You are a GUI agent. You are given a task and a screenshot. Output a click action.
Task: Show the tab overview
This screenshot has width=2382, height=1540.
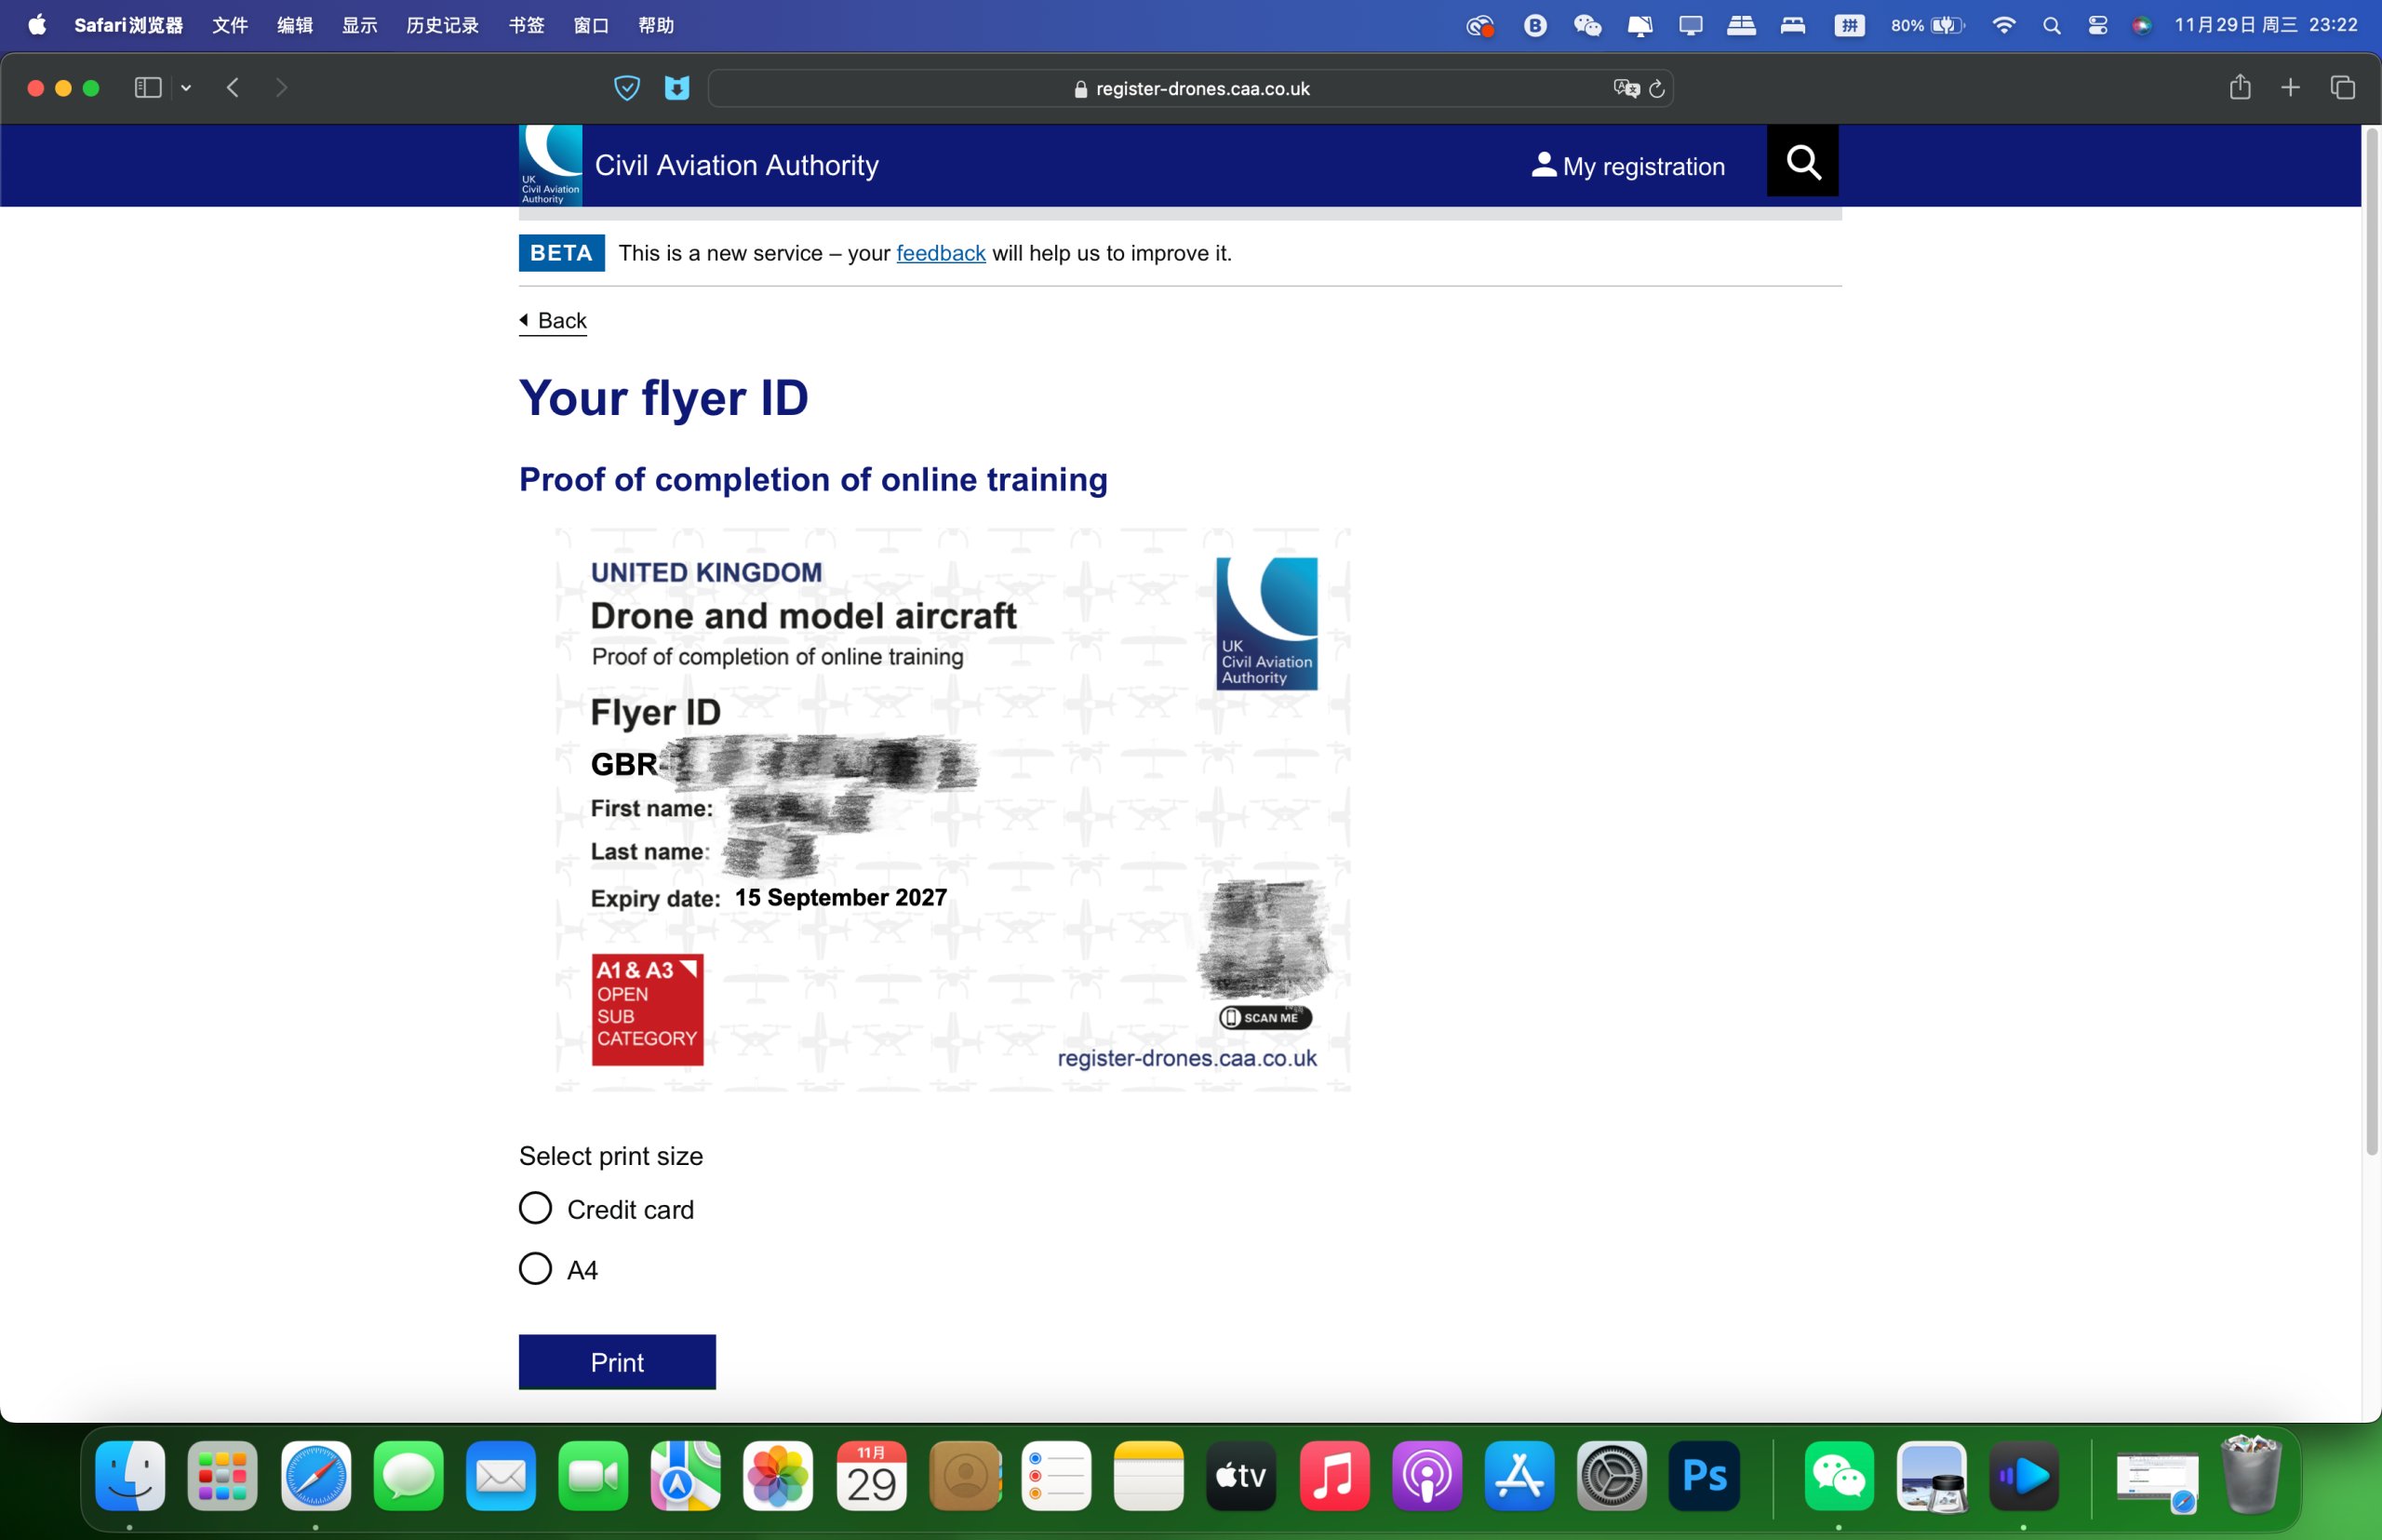click(x=2342, y=88)
